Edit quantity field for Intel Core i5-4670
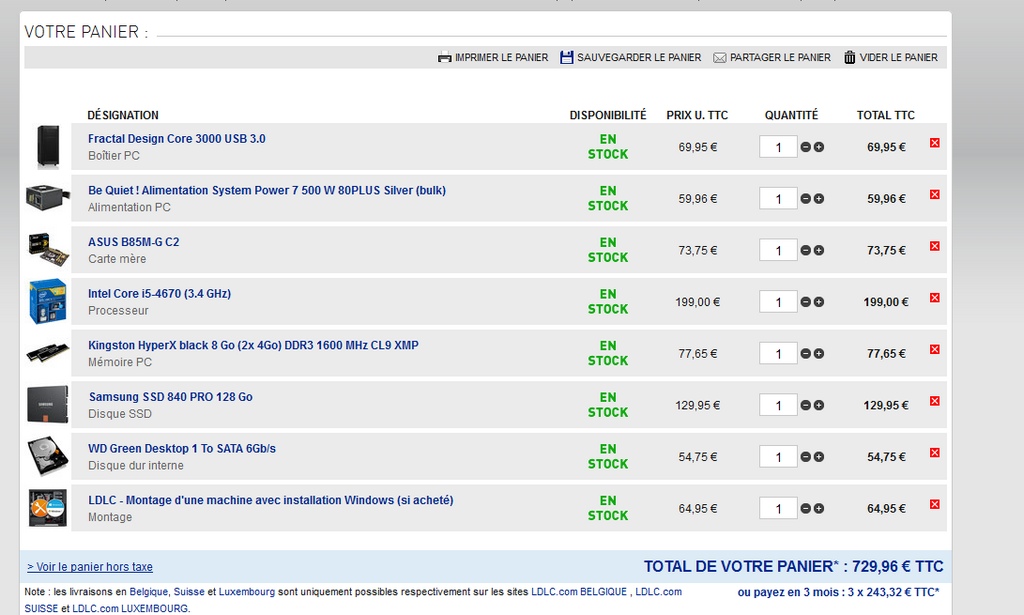1024x615 pixels. tap(778, 302)
